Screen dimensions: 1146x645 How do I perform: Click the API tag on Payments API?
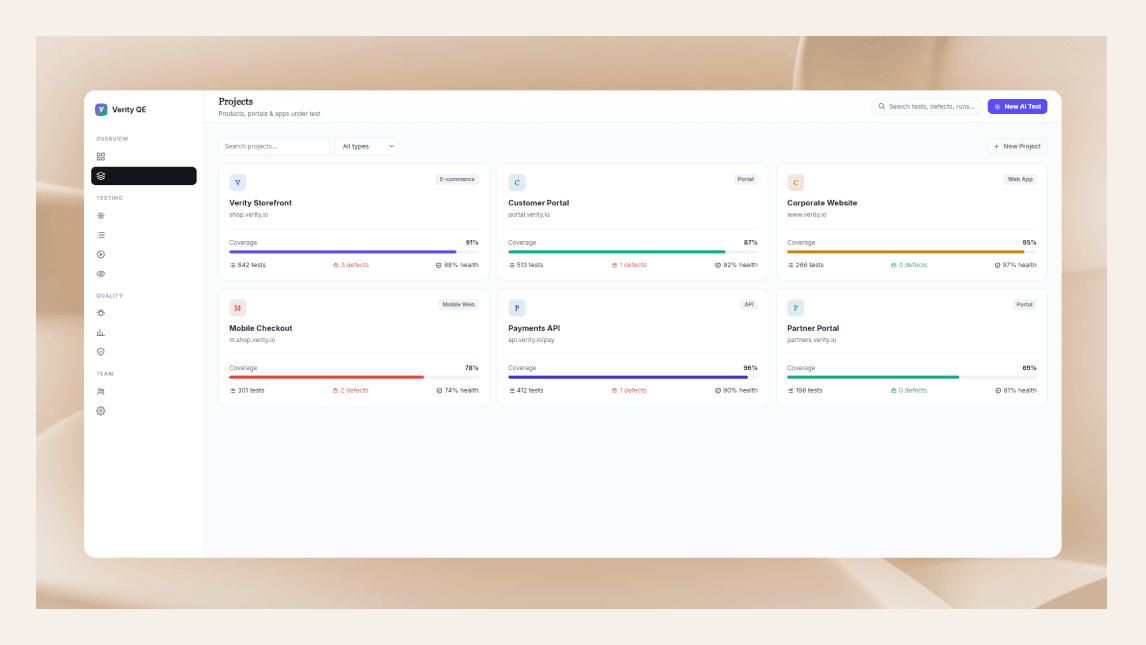(748, 305)
